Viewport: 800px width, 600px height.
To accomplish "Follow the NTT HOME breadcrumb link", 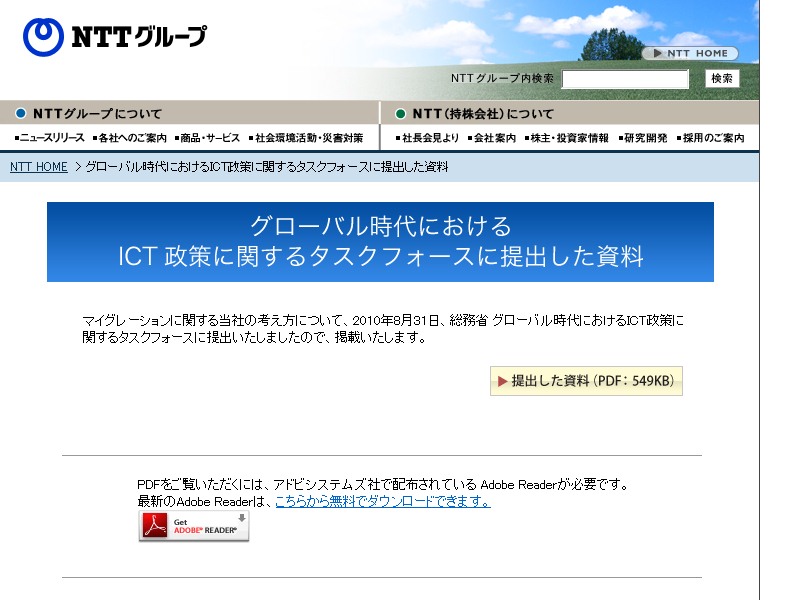I will (39, 167).
